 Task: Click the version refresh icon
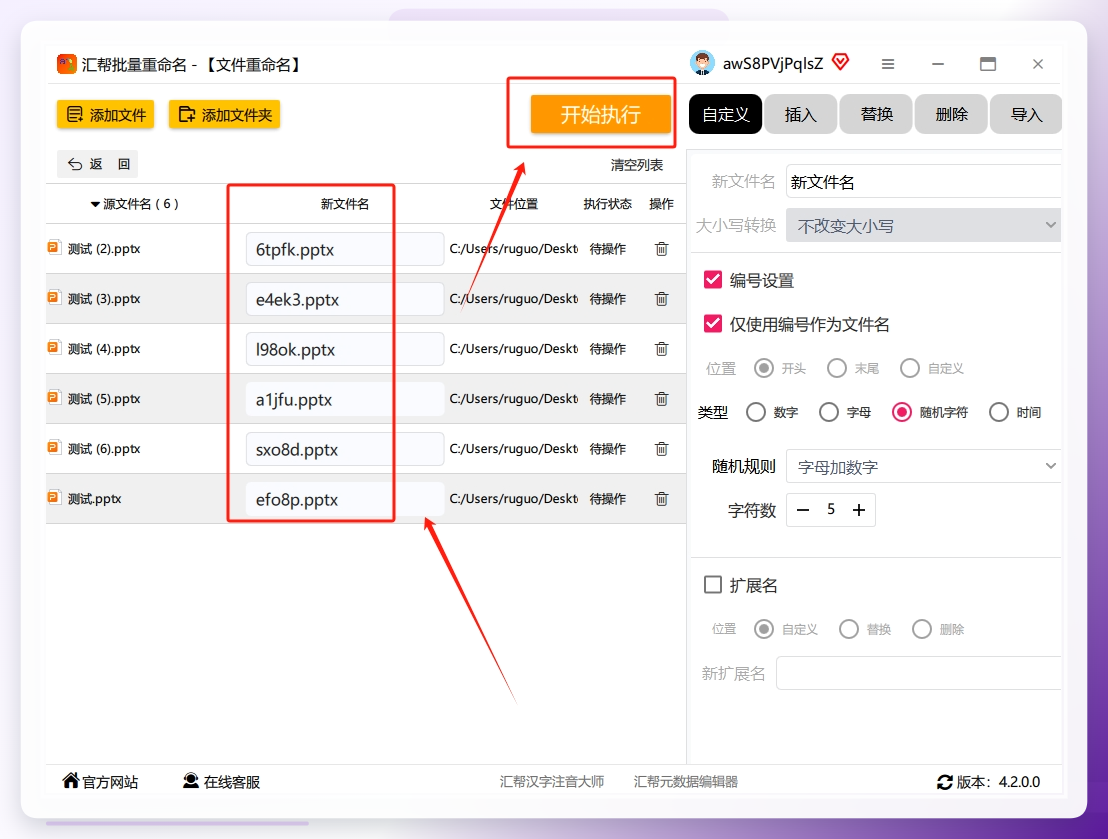coord(945,782)
